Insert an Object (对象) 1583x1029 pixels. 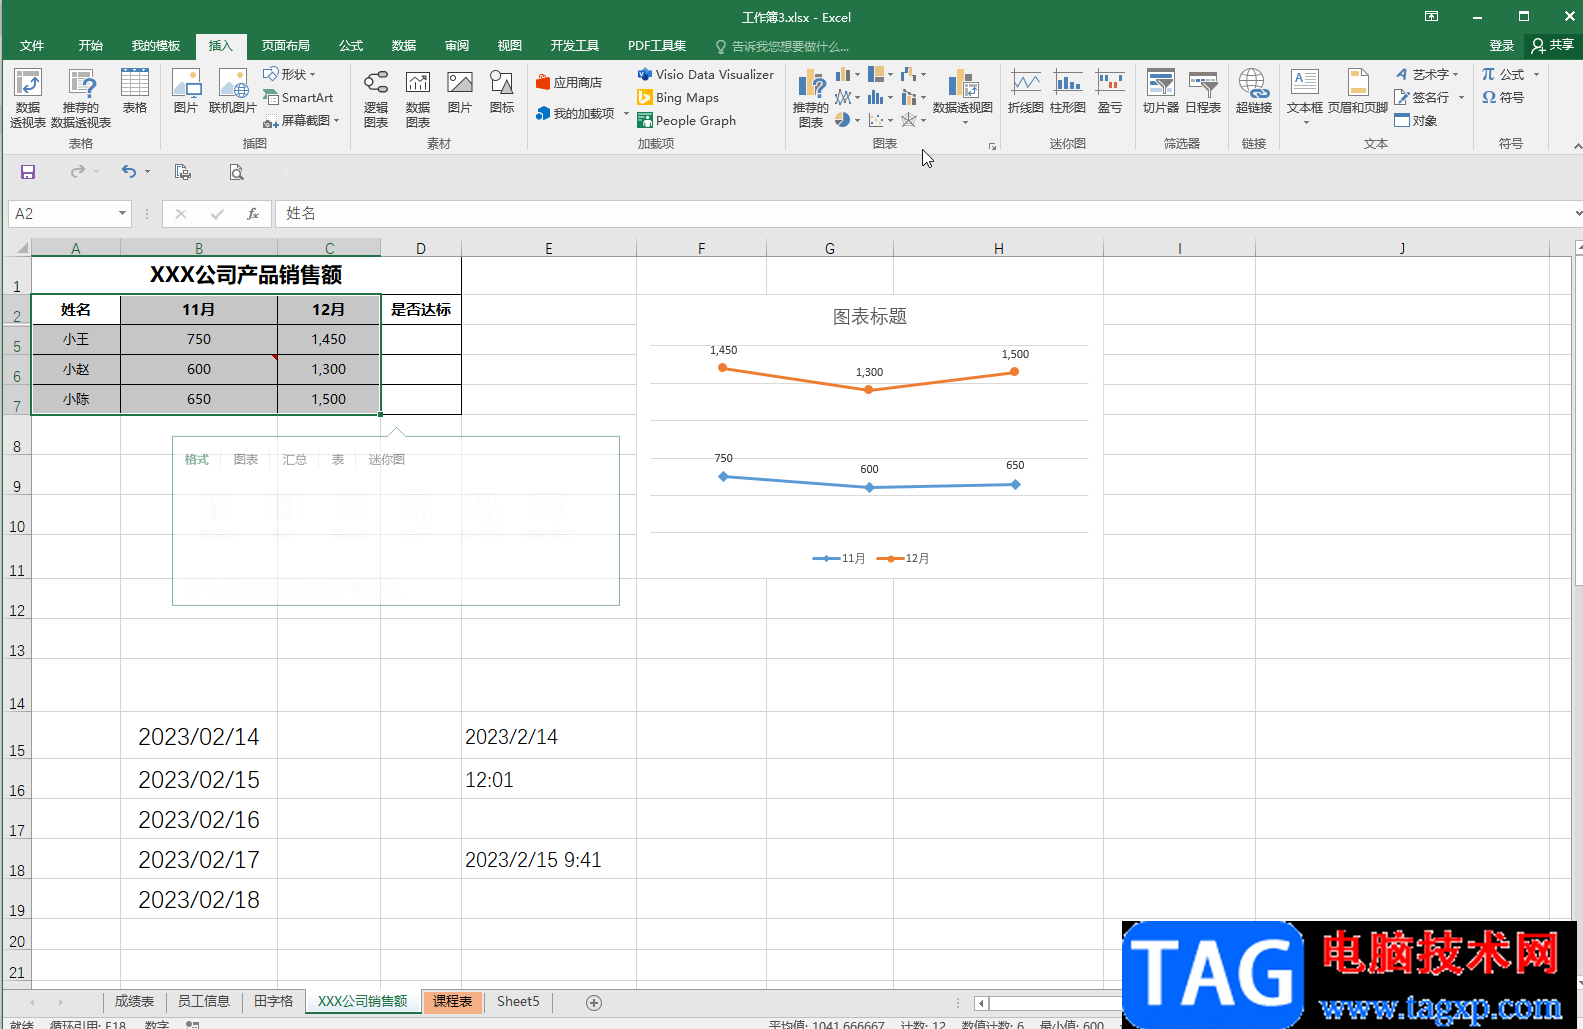click(x=1416, y=120)
